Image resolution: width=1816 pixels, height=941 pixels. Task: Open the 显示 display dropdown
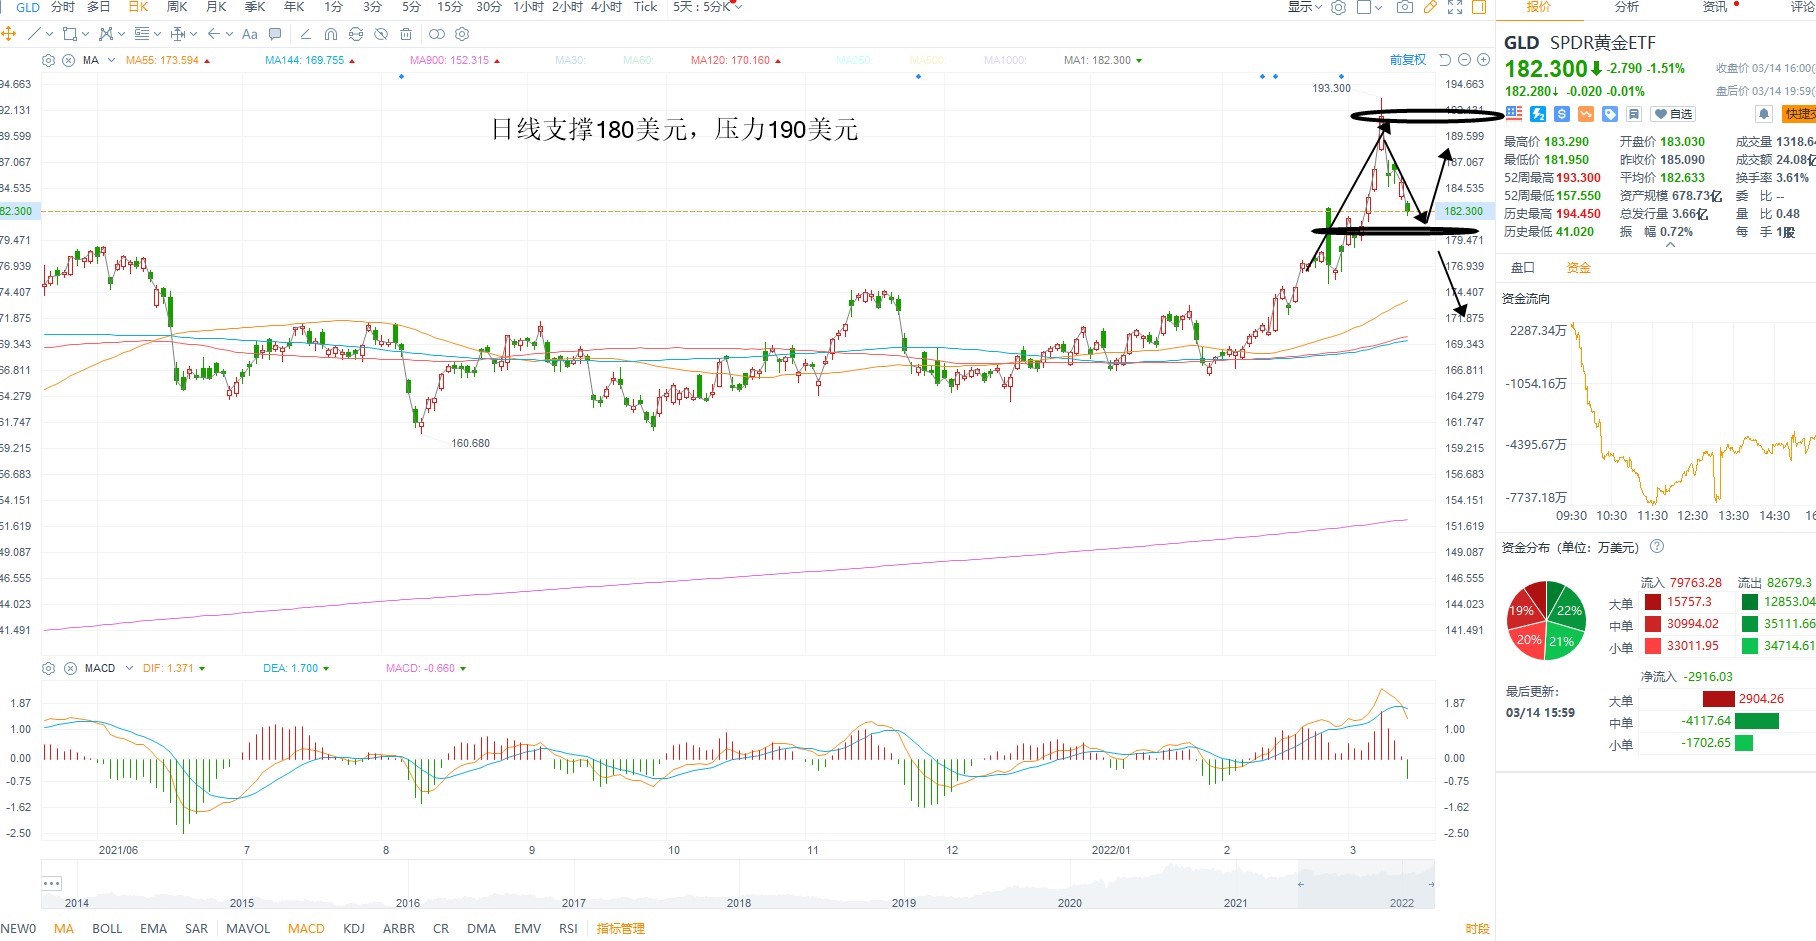click(1305, 7)
